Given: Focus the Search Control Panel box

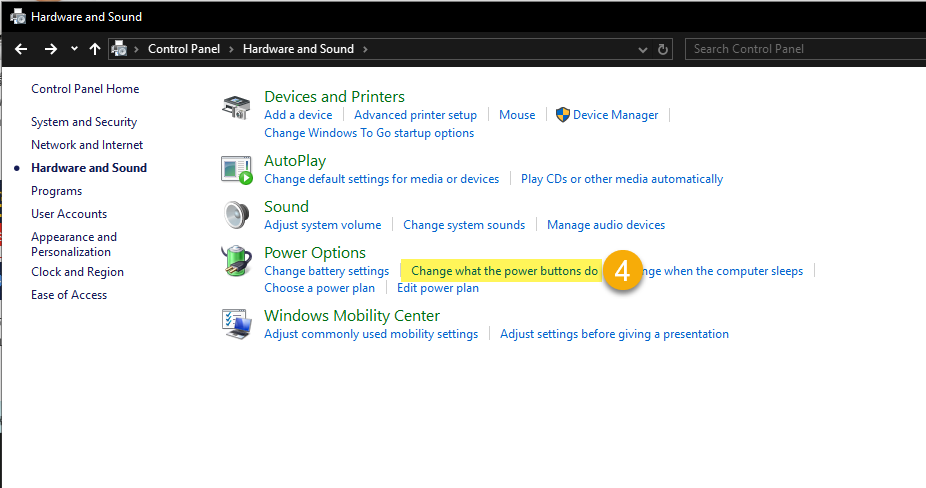Looking at the screenshot, I should (x=805, y=49).
